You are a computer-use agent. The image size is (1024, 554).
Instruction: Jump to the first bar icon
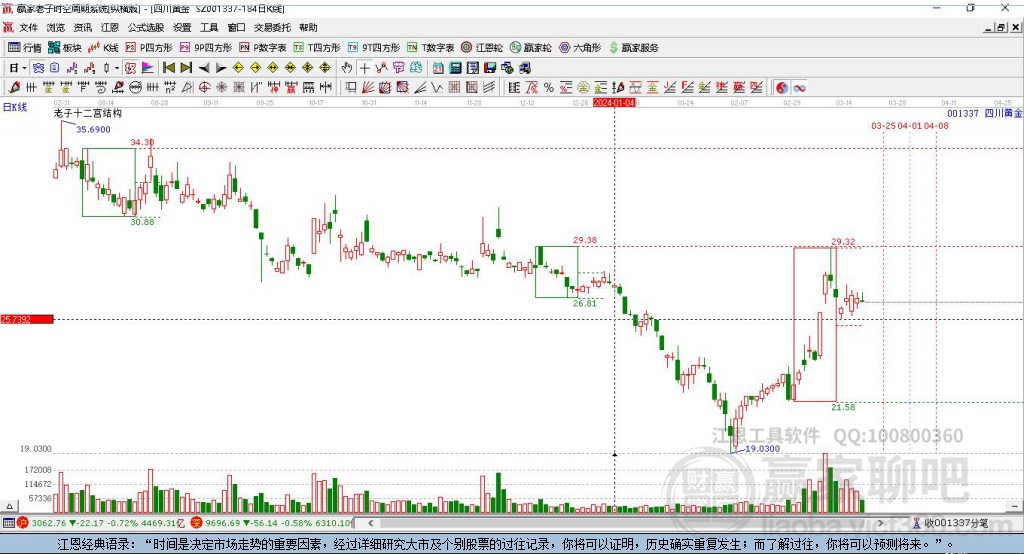click(168, 68)
